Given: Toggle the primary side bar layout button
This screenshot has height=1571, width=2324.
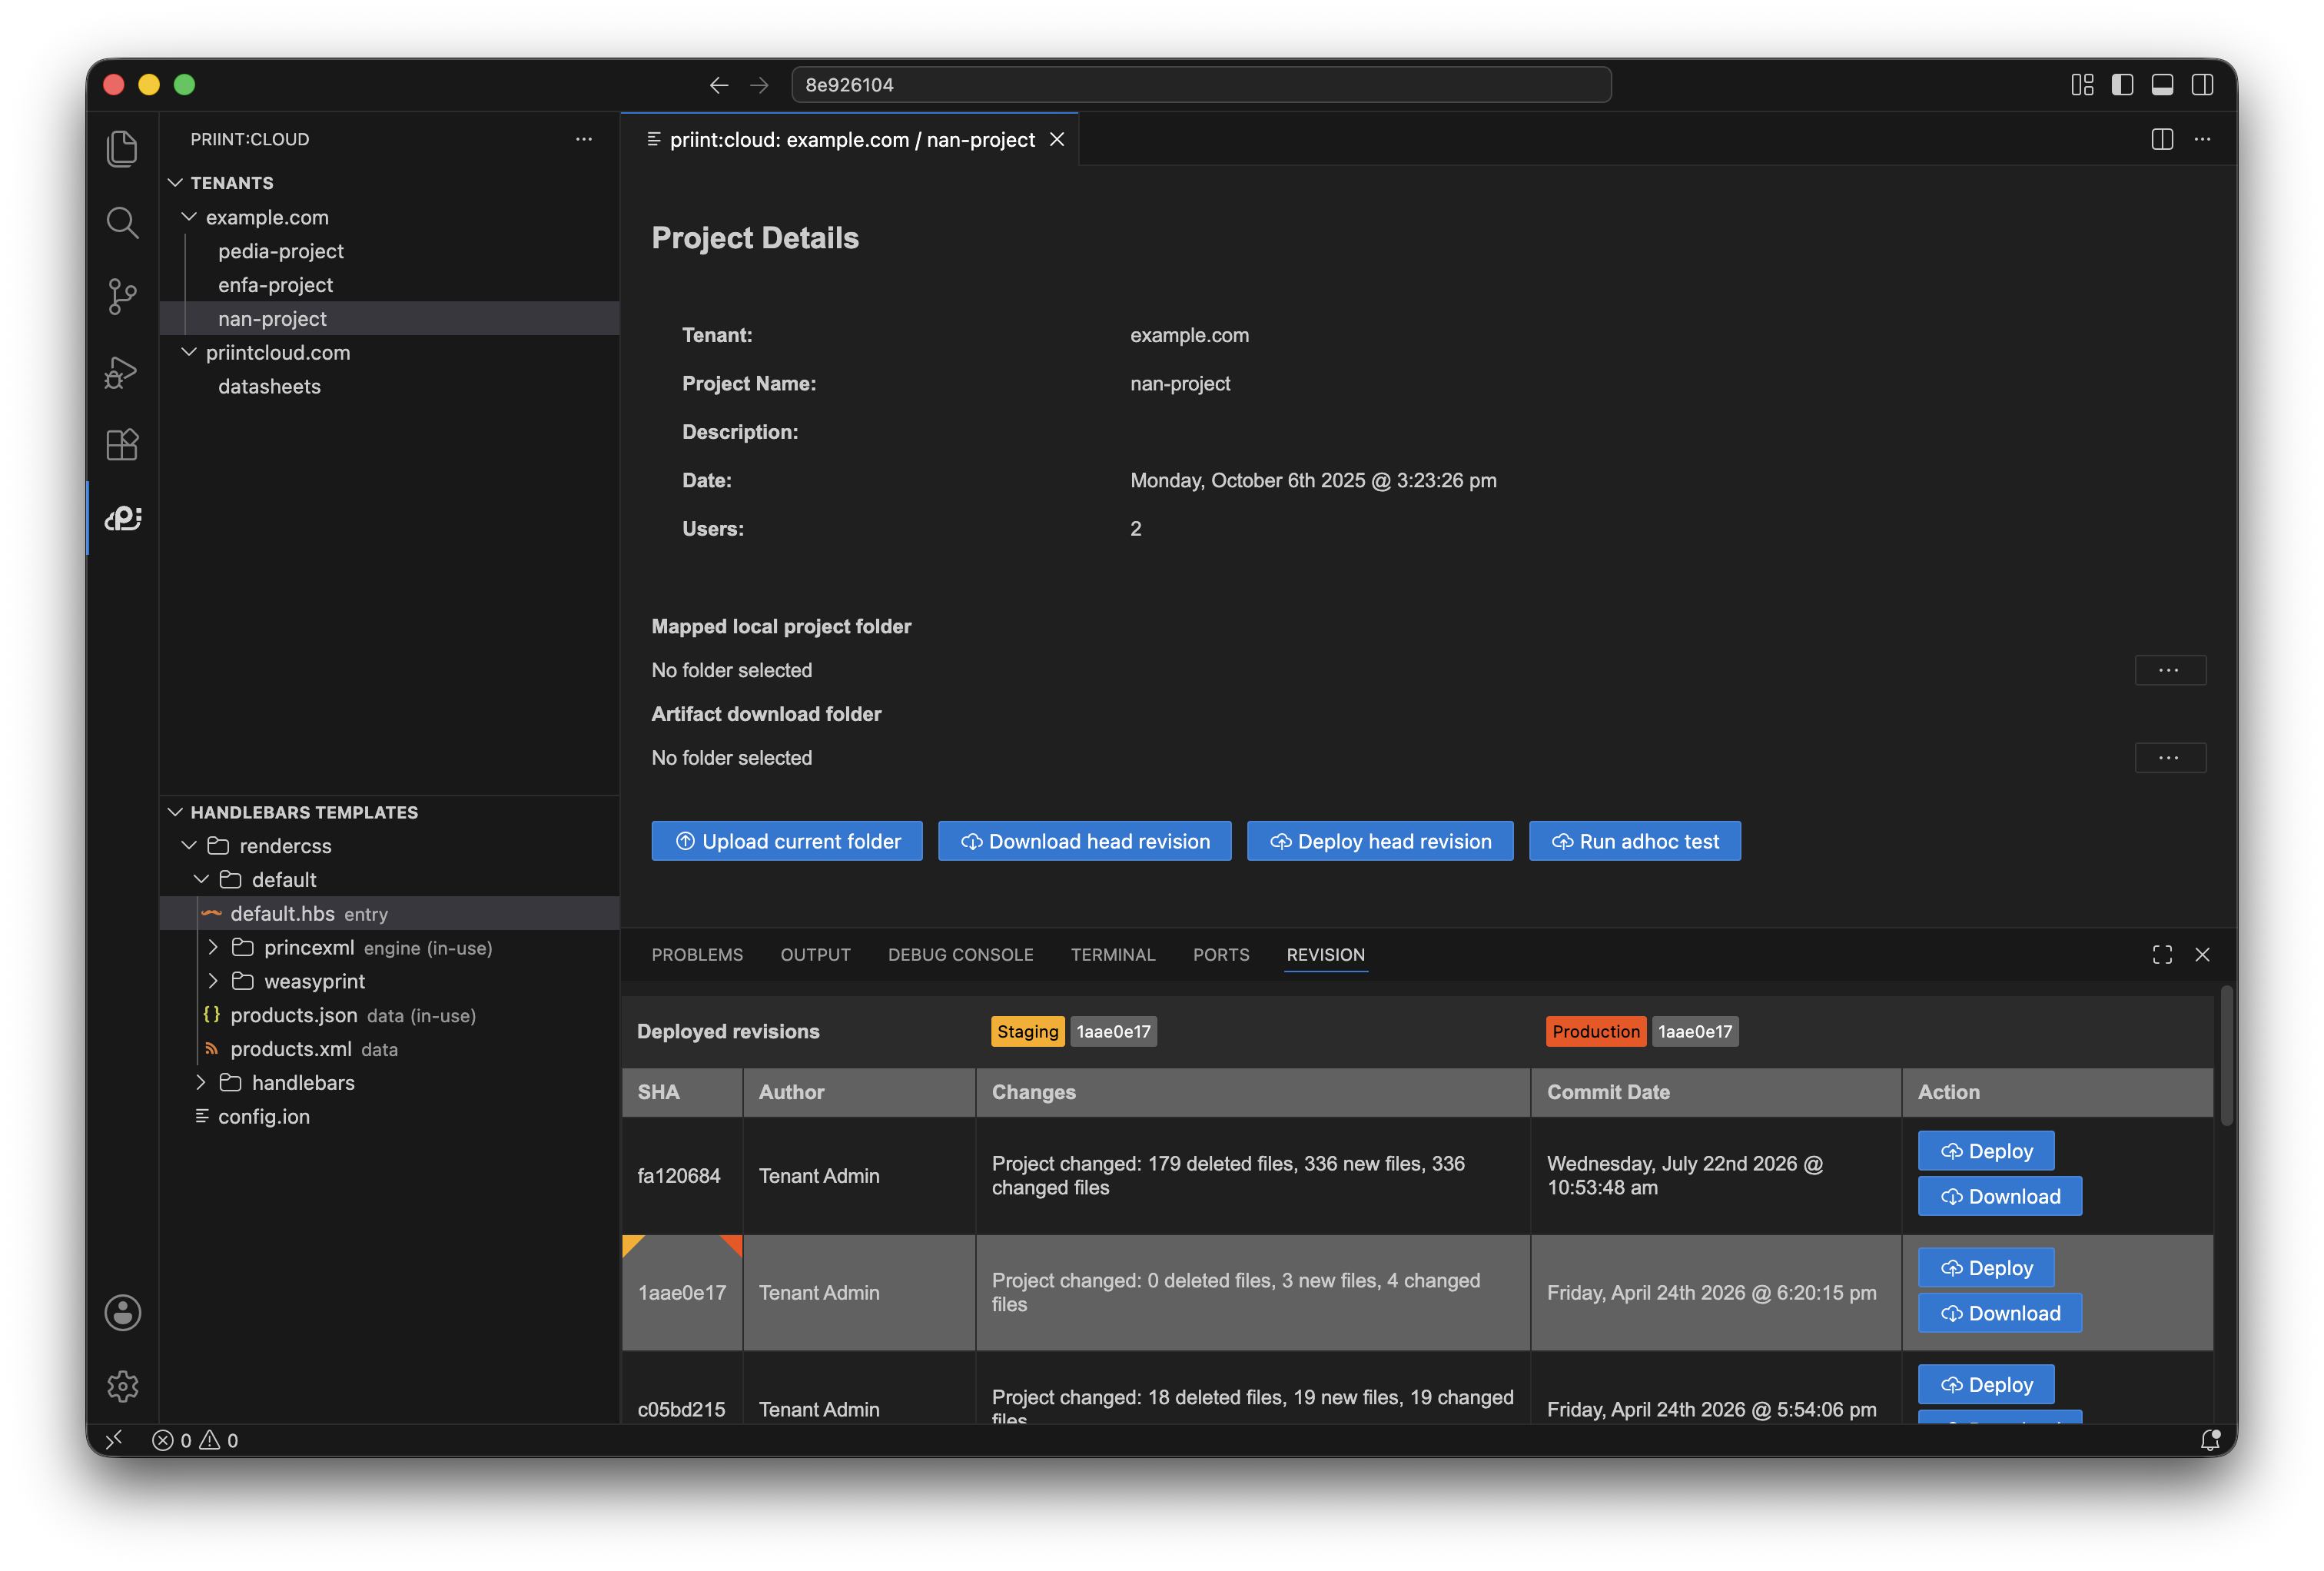Looking at the screenshot, I should coord(2122,85).
